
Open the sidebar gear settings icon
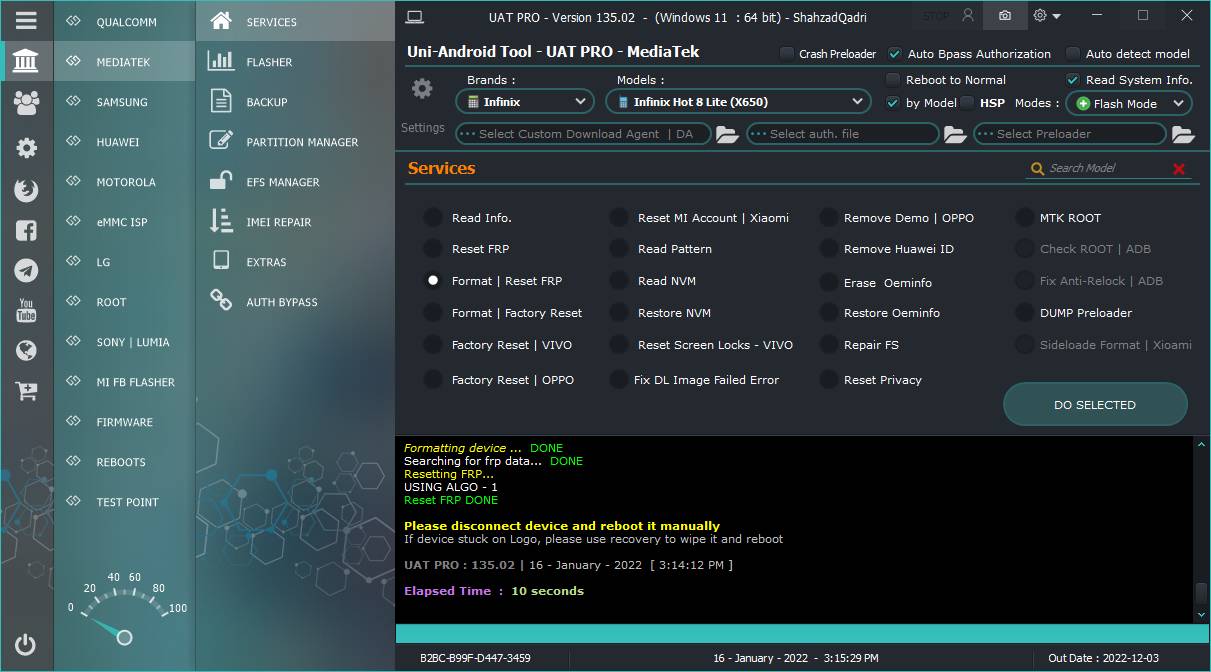(26, 148)
